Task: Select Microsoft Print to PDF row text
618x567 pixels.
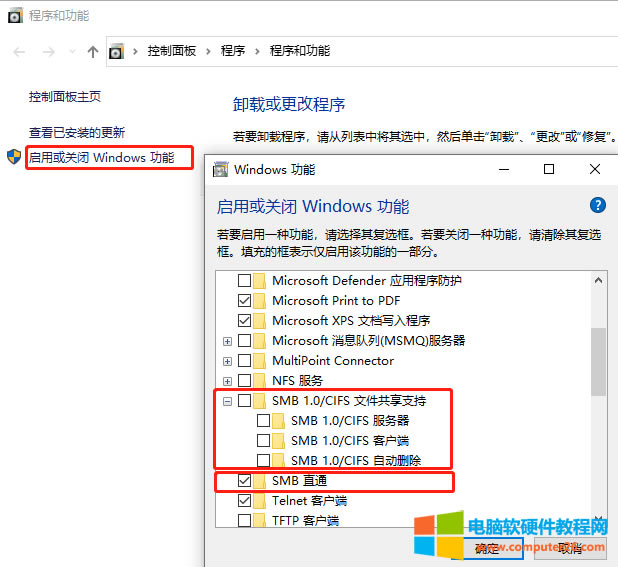Action: (336, 301)
